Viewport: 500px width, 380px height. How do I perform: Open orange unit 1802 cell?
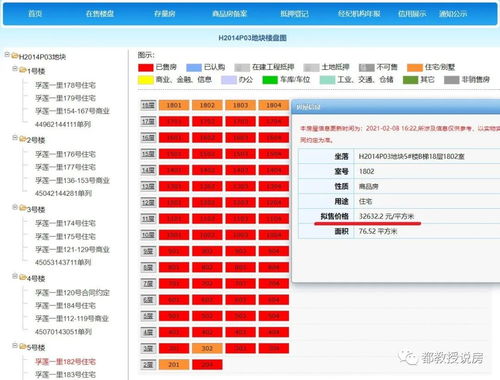[207, 105]
